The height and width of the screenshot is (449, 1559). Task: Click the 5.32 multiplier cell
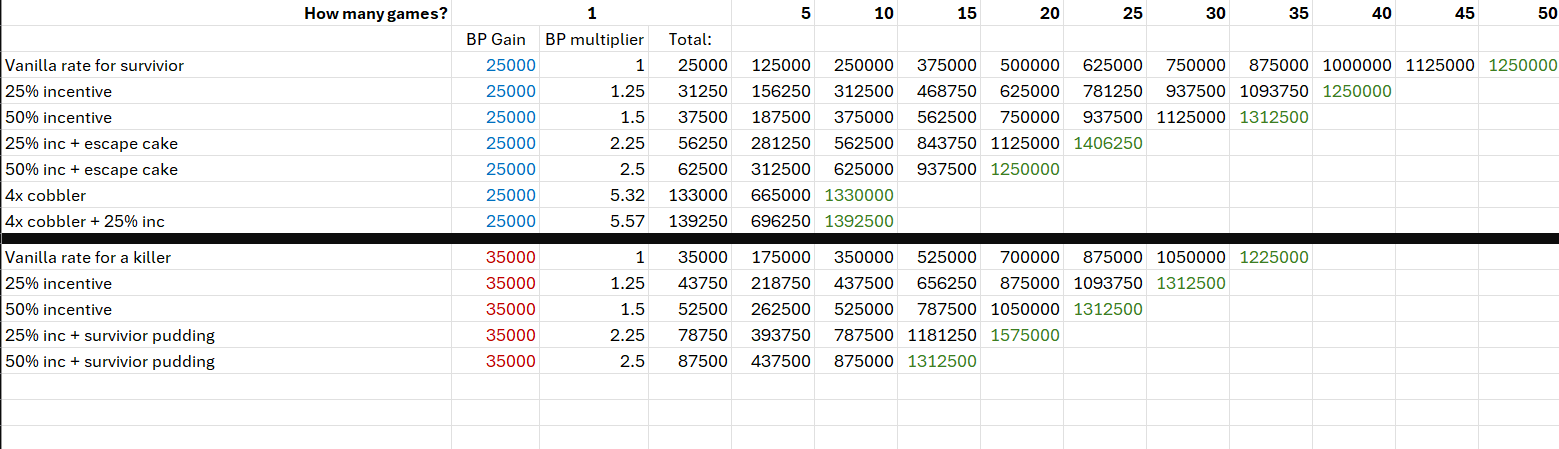(594, 195)
